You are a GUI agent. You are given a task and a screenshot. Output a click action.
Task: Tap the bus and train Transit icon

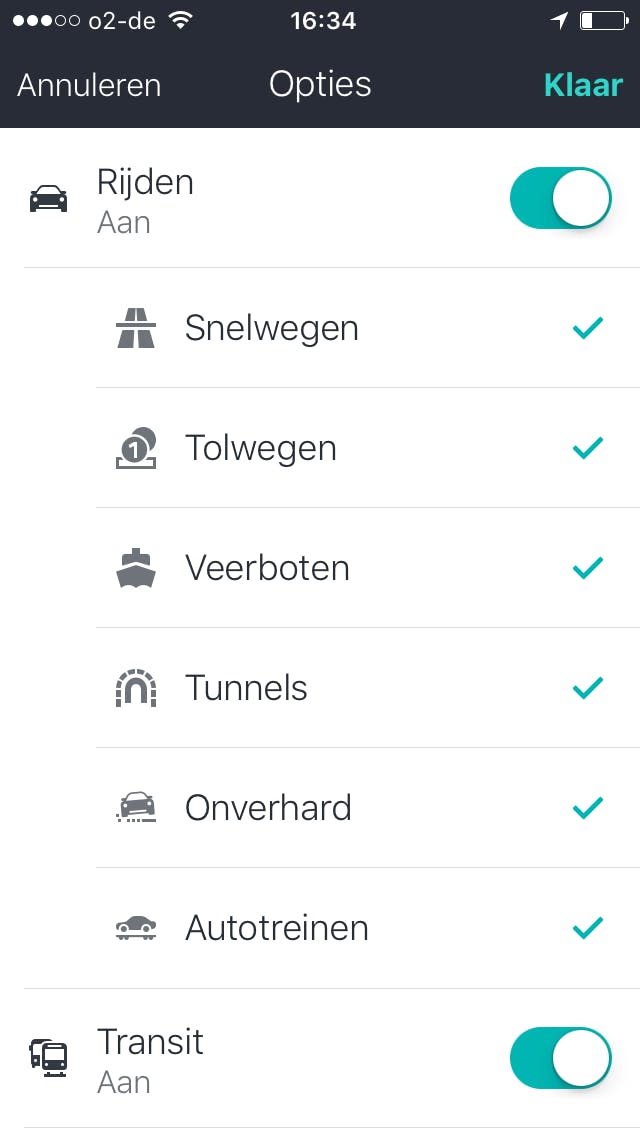(48, 1057)
